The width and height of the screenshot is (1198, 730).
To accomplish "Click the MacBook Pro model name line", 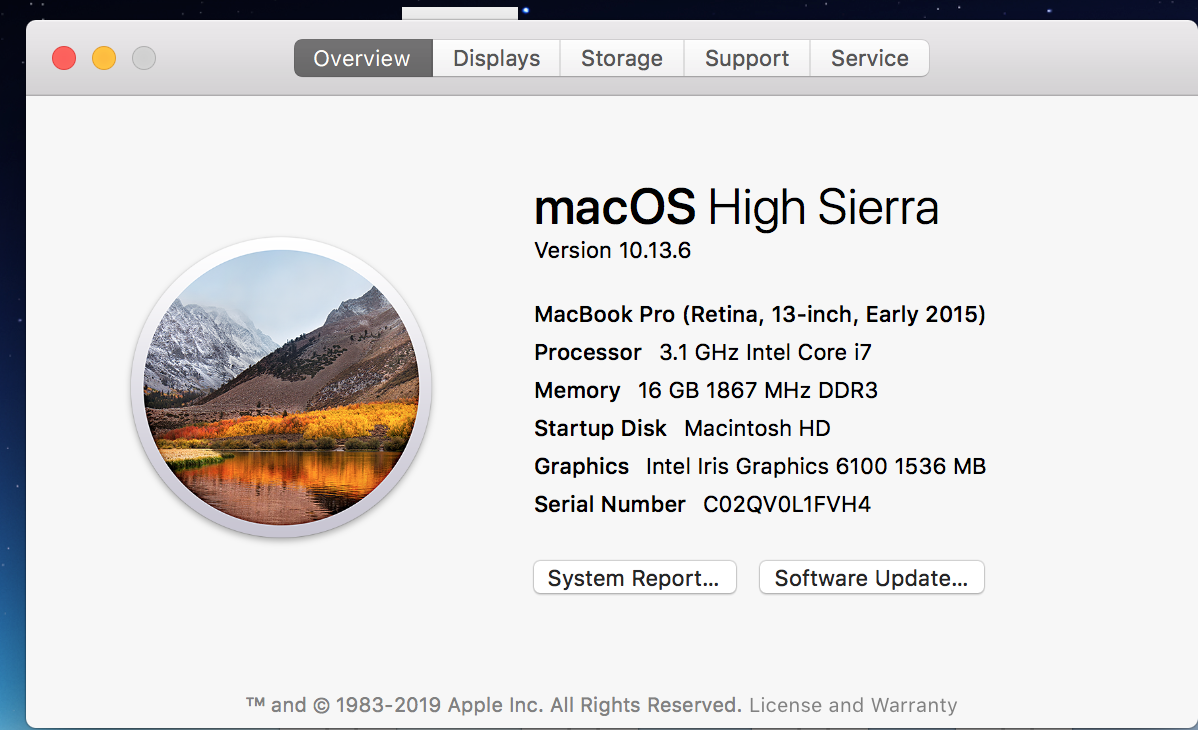I will tap(760, 314).
